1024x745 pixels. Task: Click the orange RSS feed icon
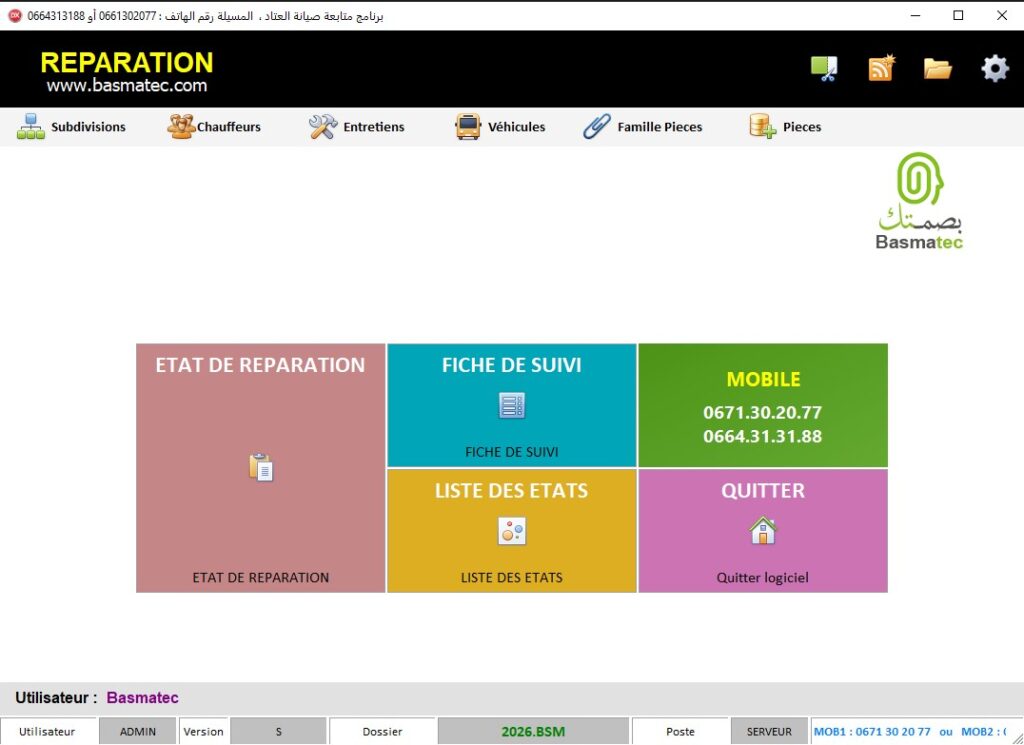click(881, 68)
